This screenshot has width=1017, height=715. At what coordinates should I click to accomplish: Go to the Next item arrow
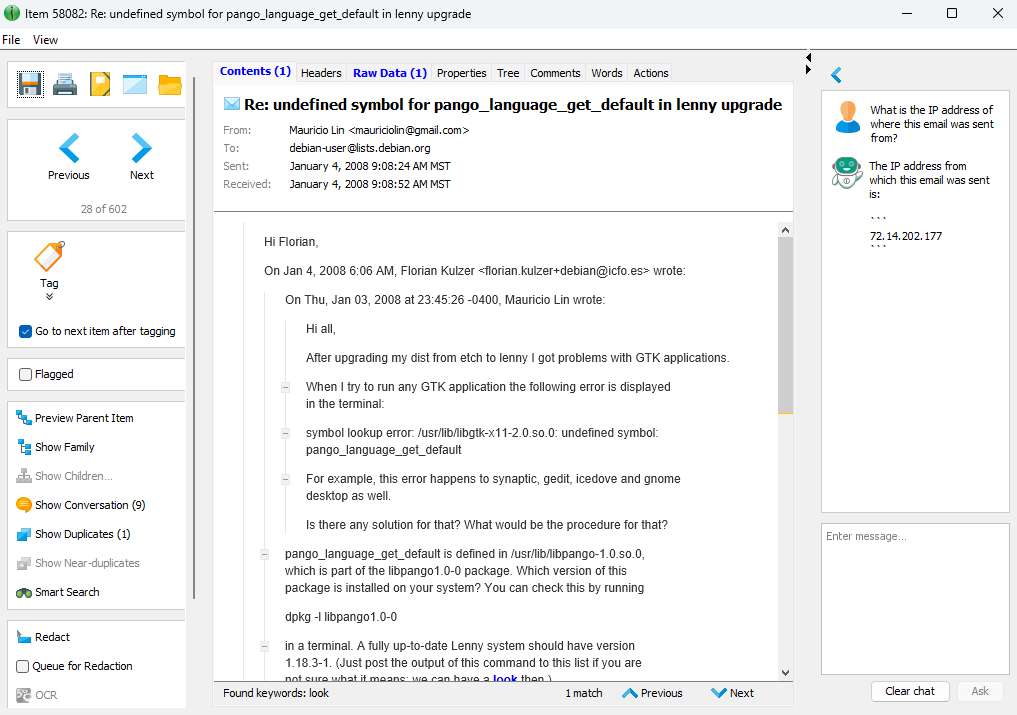coord(141,148)
